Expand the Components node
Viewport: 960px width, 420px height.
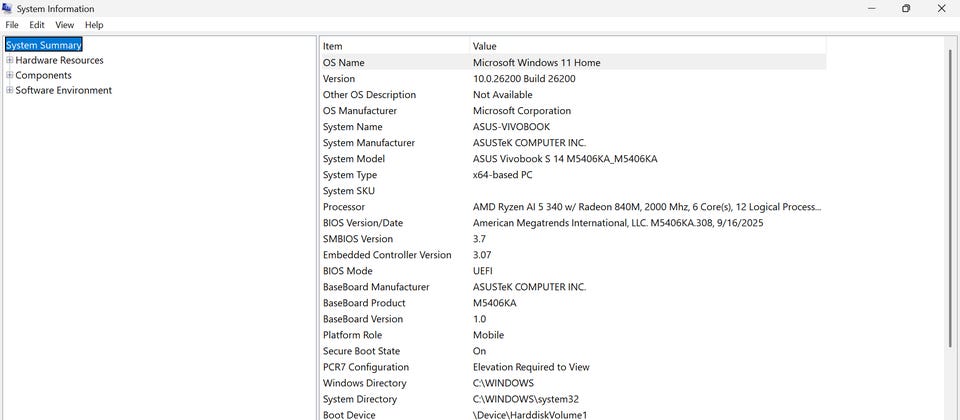click(x=10, y=75)
